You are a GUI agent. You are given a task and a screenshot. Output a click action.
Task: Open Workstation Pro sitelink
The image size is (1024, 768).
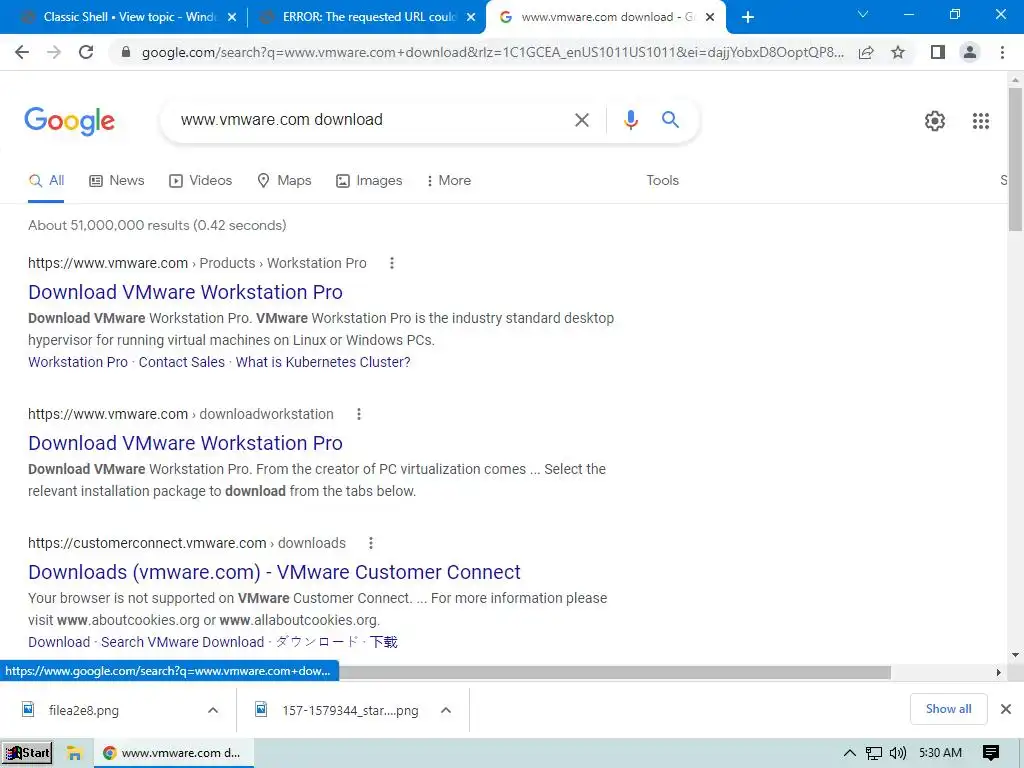click(x=78, y=362)
